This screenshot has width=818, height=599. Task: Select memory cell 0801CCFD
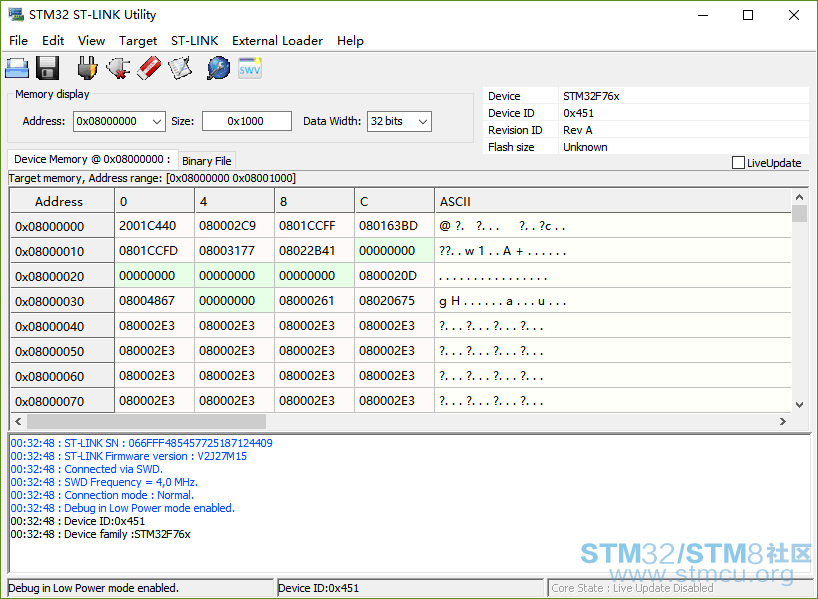[x=154, y=251]
